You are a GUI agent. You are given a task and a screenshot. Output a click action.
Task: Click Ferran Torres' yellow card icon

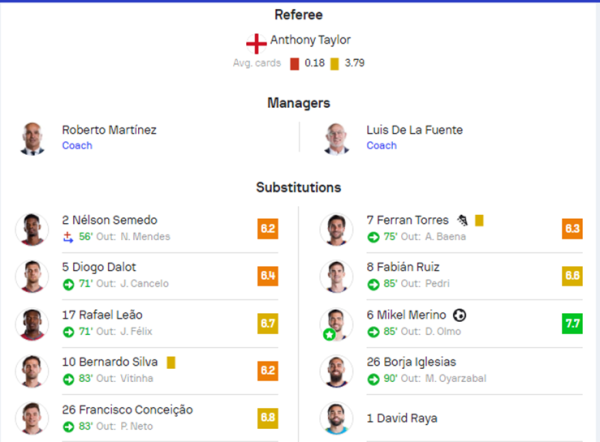click(x=479, y=220)
